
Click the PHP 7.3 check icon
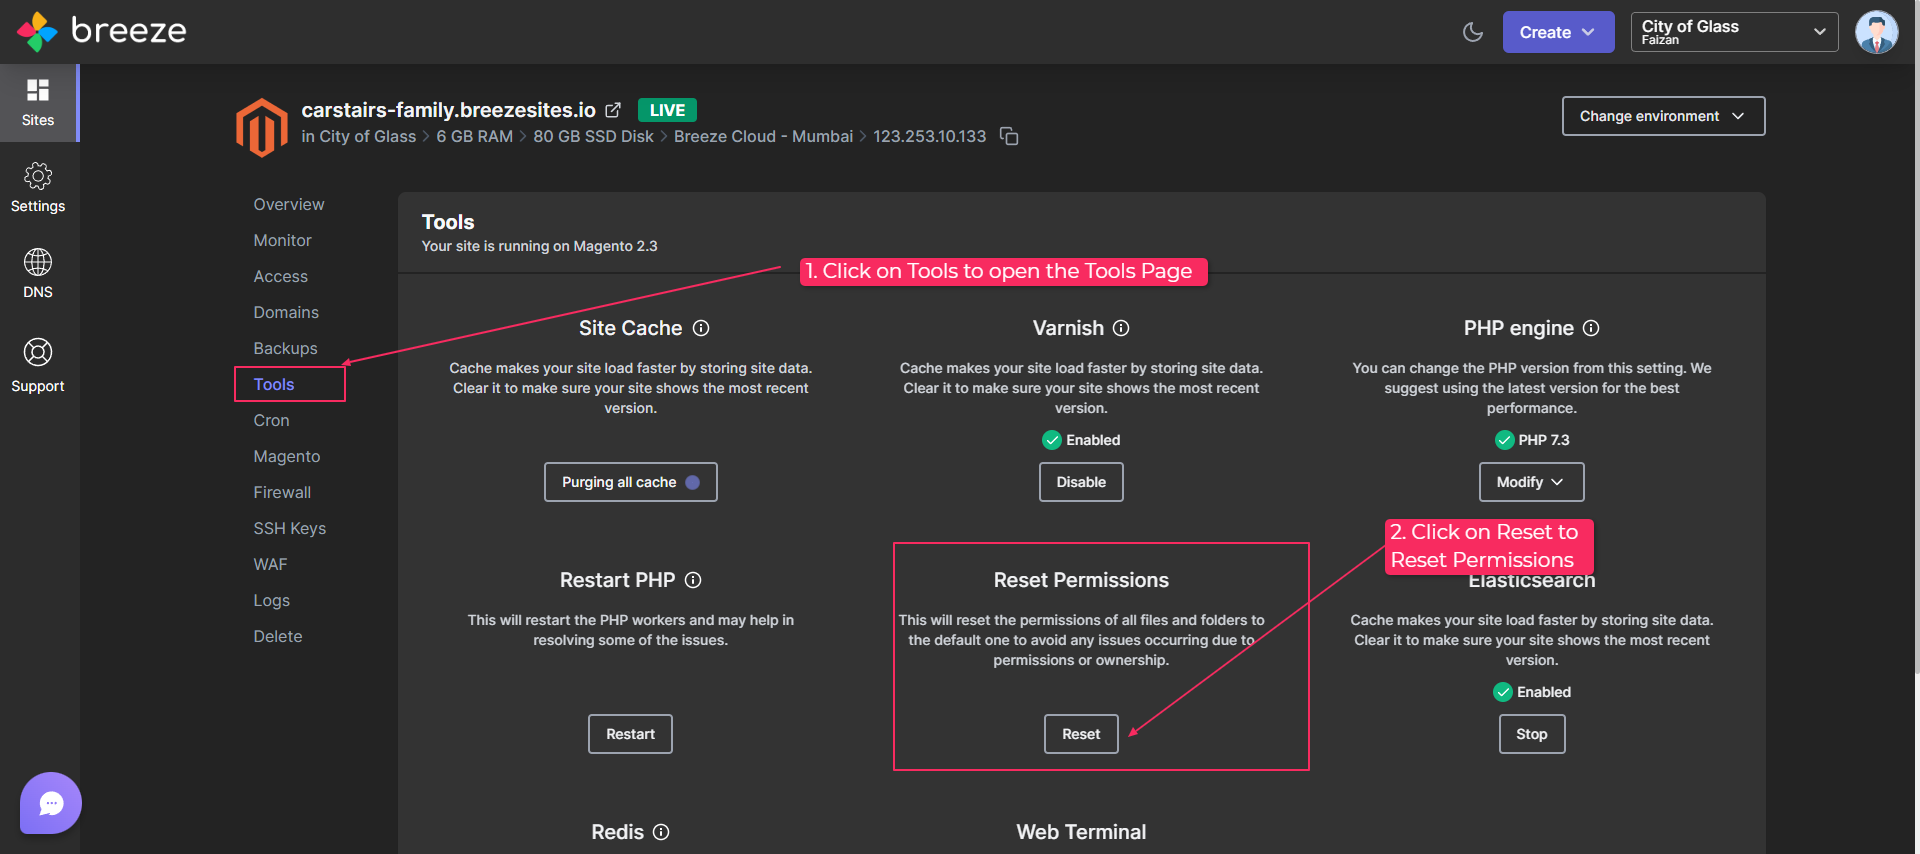point(1504,440)
